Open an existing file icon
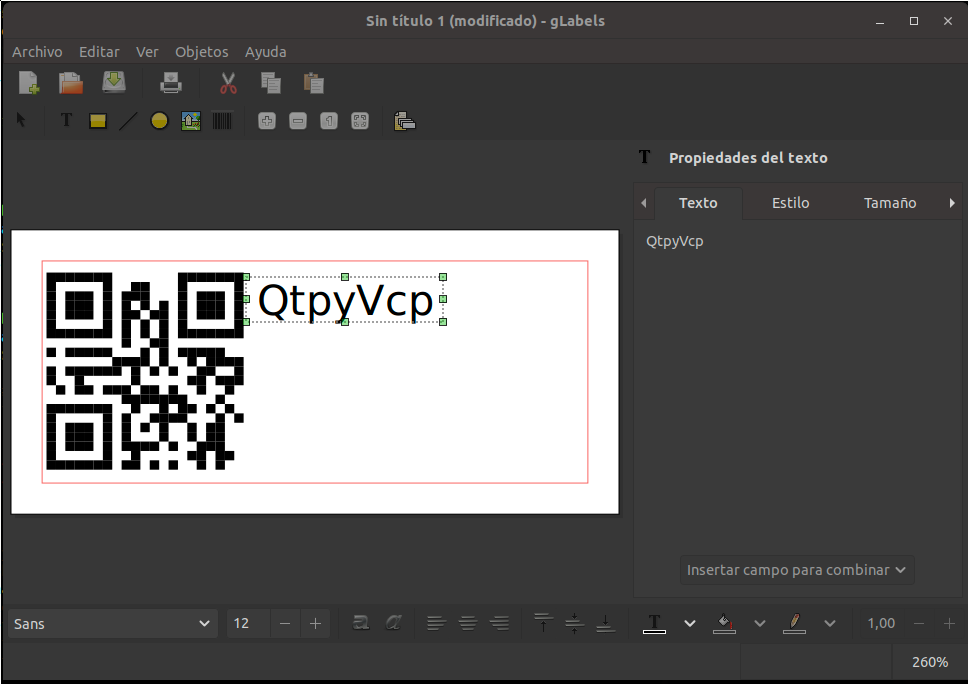968x684 pixels. [x=71, y=83]
